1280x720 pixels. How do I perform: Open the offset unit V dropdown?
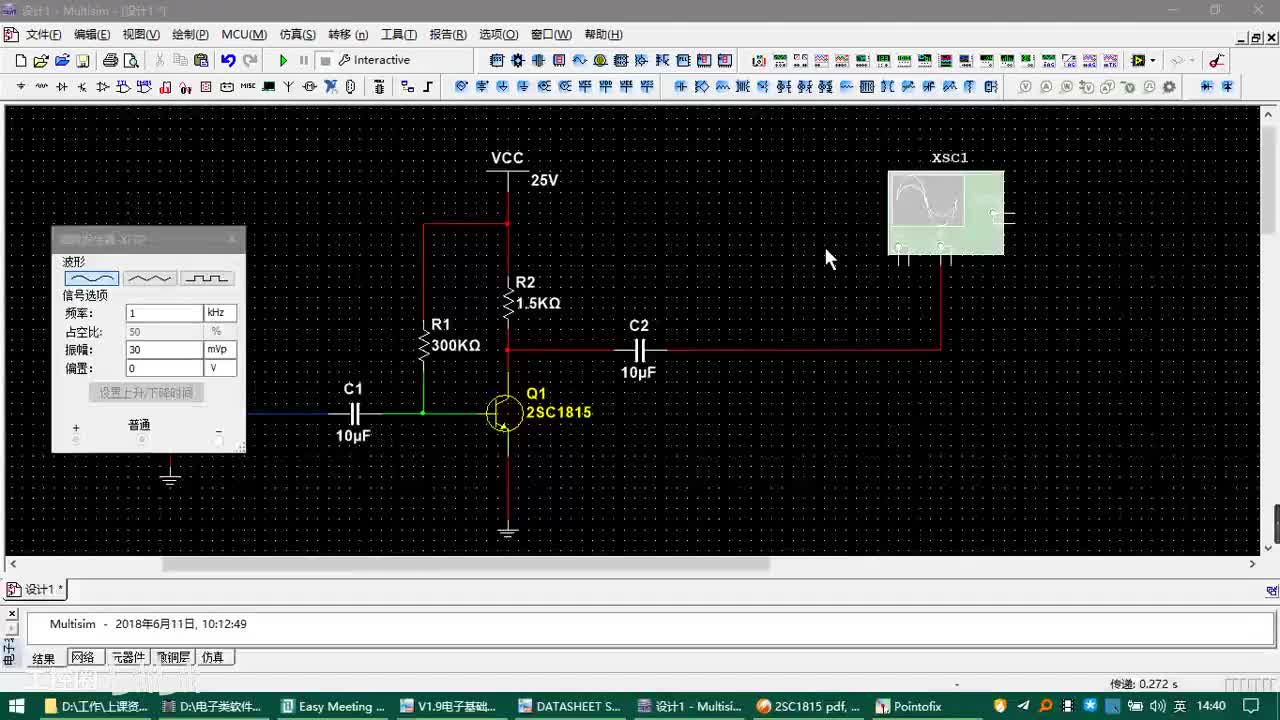click(220, 368)
